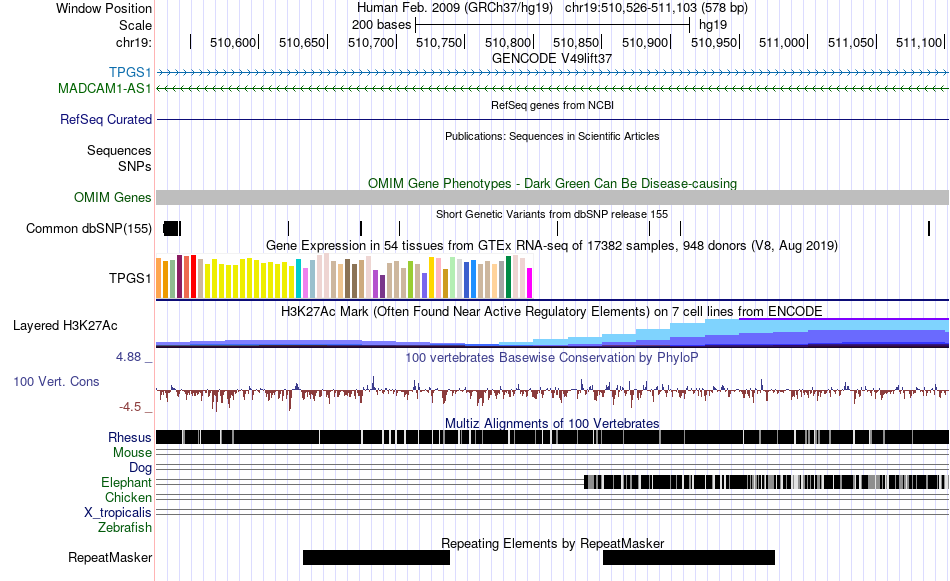Screen dimensions: 950x581
Task: Click the rightmost dbSNP variant tick
Action: pyautogui.click(x=929, y=228)
